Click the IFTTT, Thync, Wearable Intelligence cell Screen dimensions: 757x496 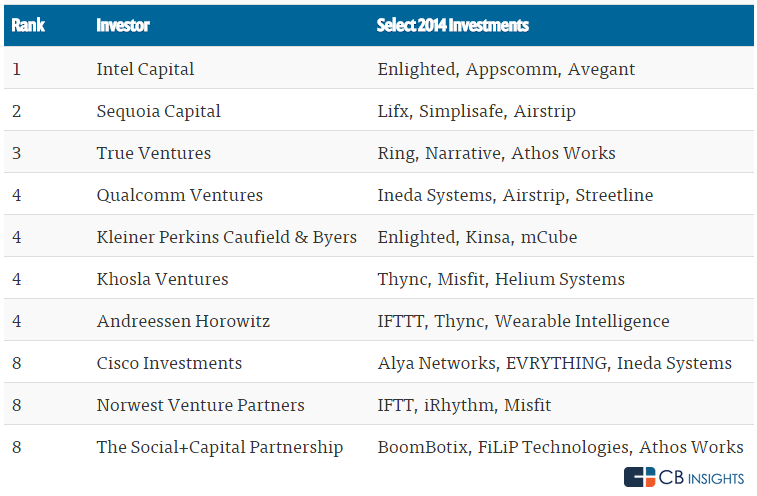pos(523,321)
